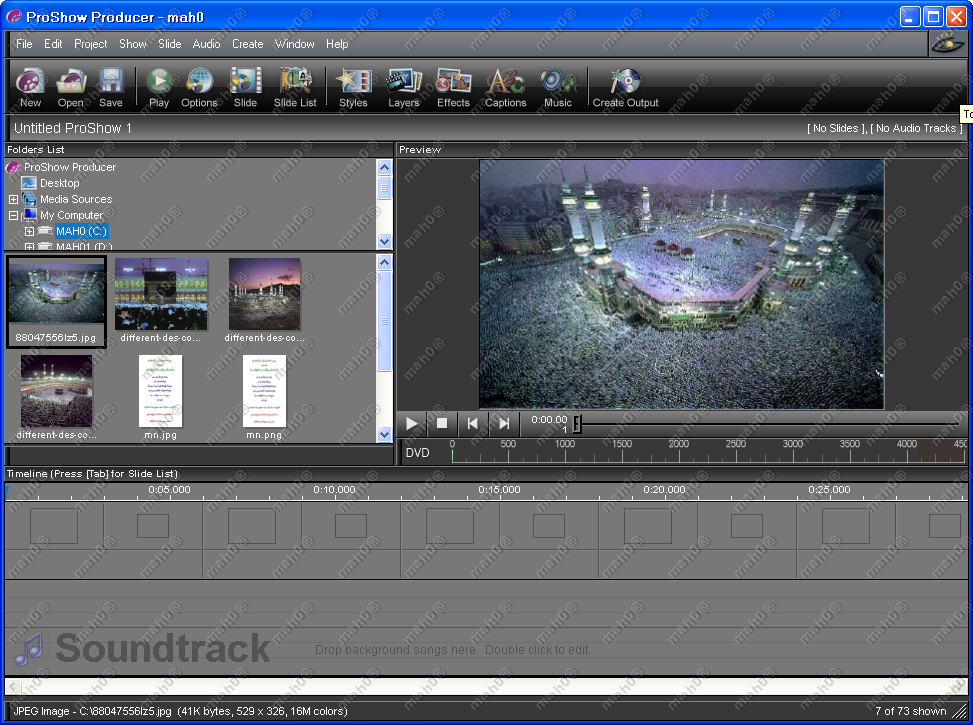Open the Audio menu
973x725 pixels.
206,44
